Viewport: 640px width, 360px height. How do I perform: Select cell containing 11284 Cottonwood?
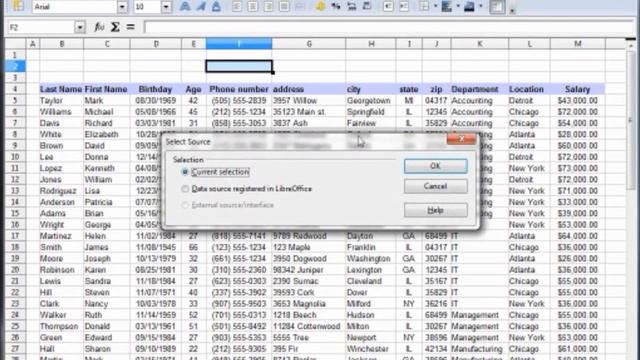point(309,327)
